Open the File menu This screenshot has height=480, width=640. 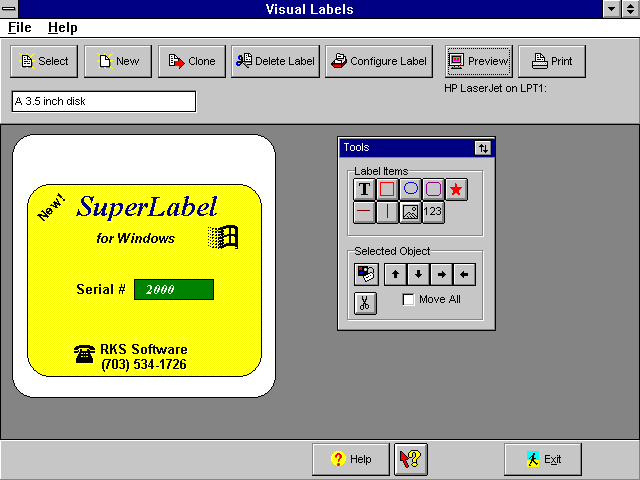click(x=20, y=28)
